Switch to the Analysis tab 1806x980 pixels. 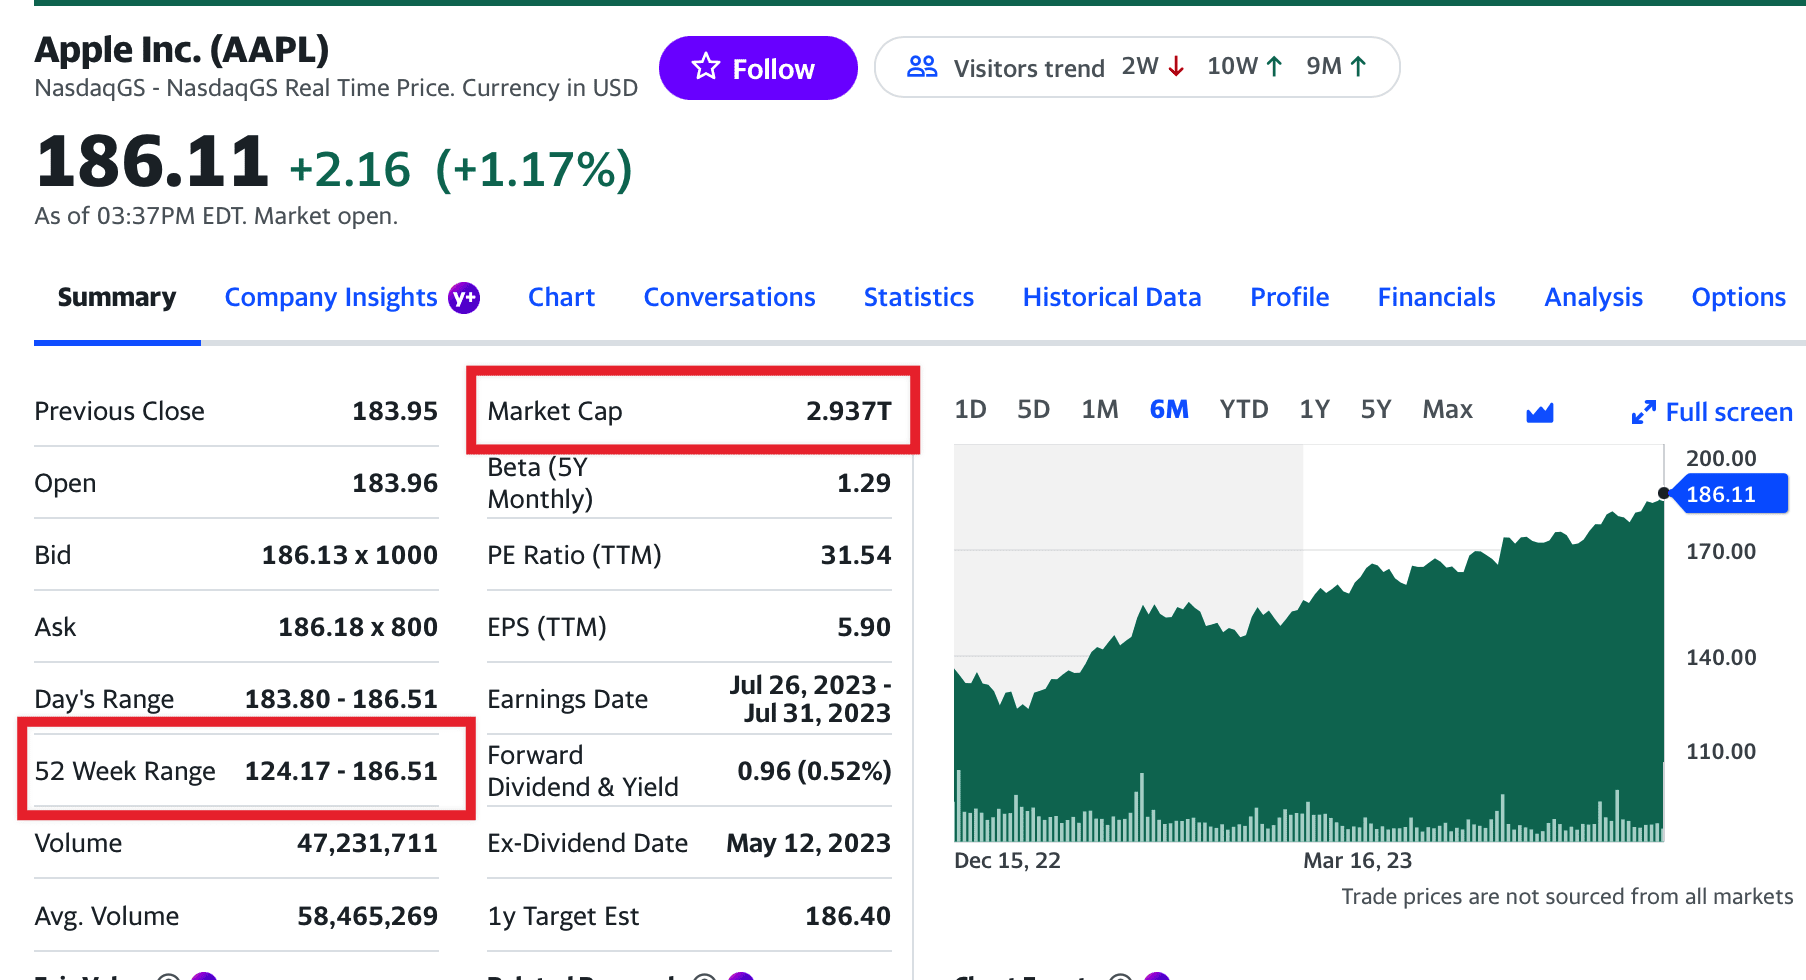(x=1593, y=297)
